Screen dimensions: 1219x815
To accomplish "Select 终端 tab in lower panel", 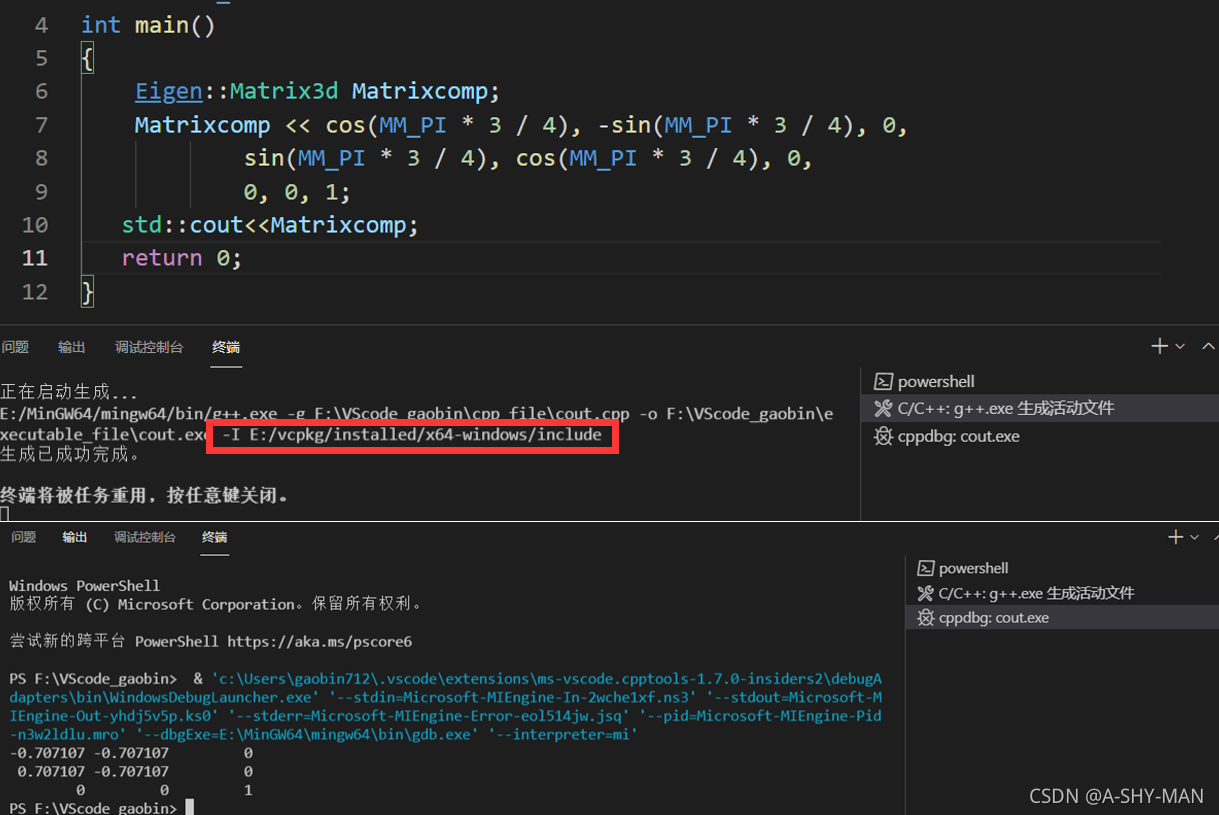I will pyautogui.click(x=215, y=537).
